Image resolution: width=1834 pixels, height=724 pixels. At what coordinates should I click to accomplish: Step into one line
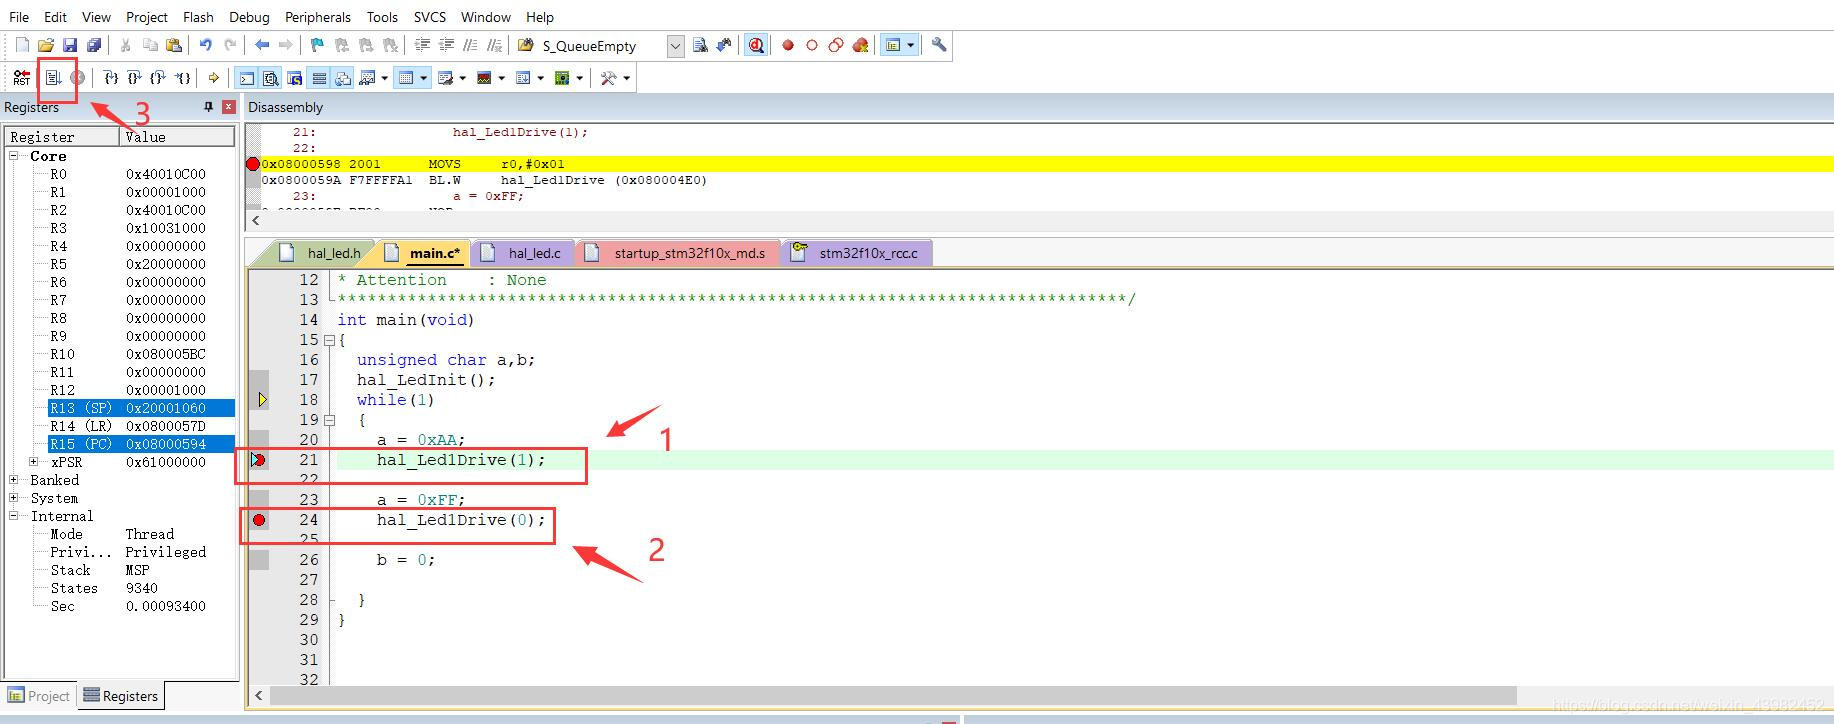tap(112, 78)
